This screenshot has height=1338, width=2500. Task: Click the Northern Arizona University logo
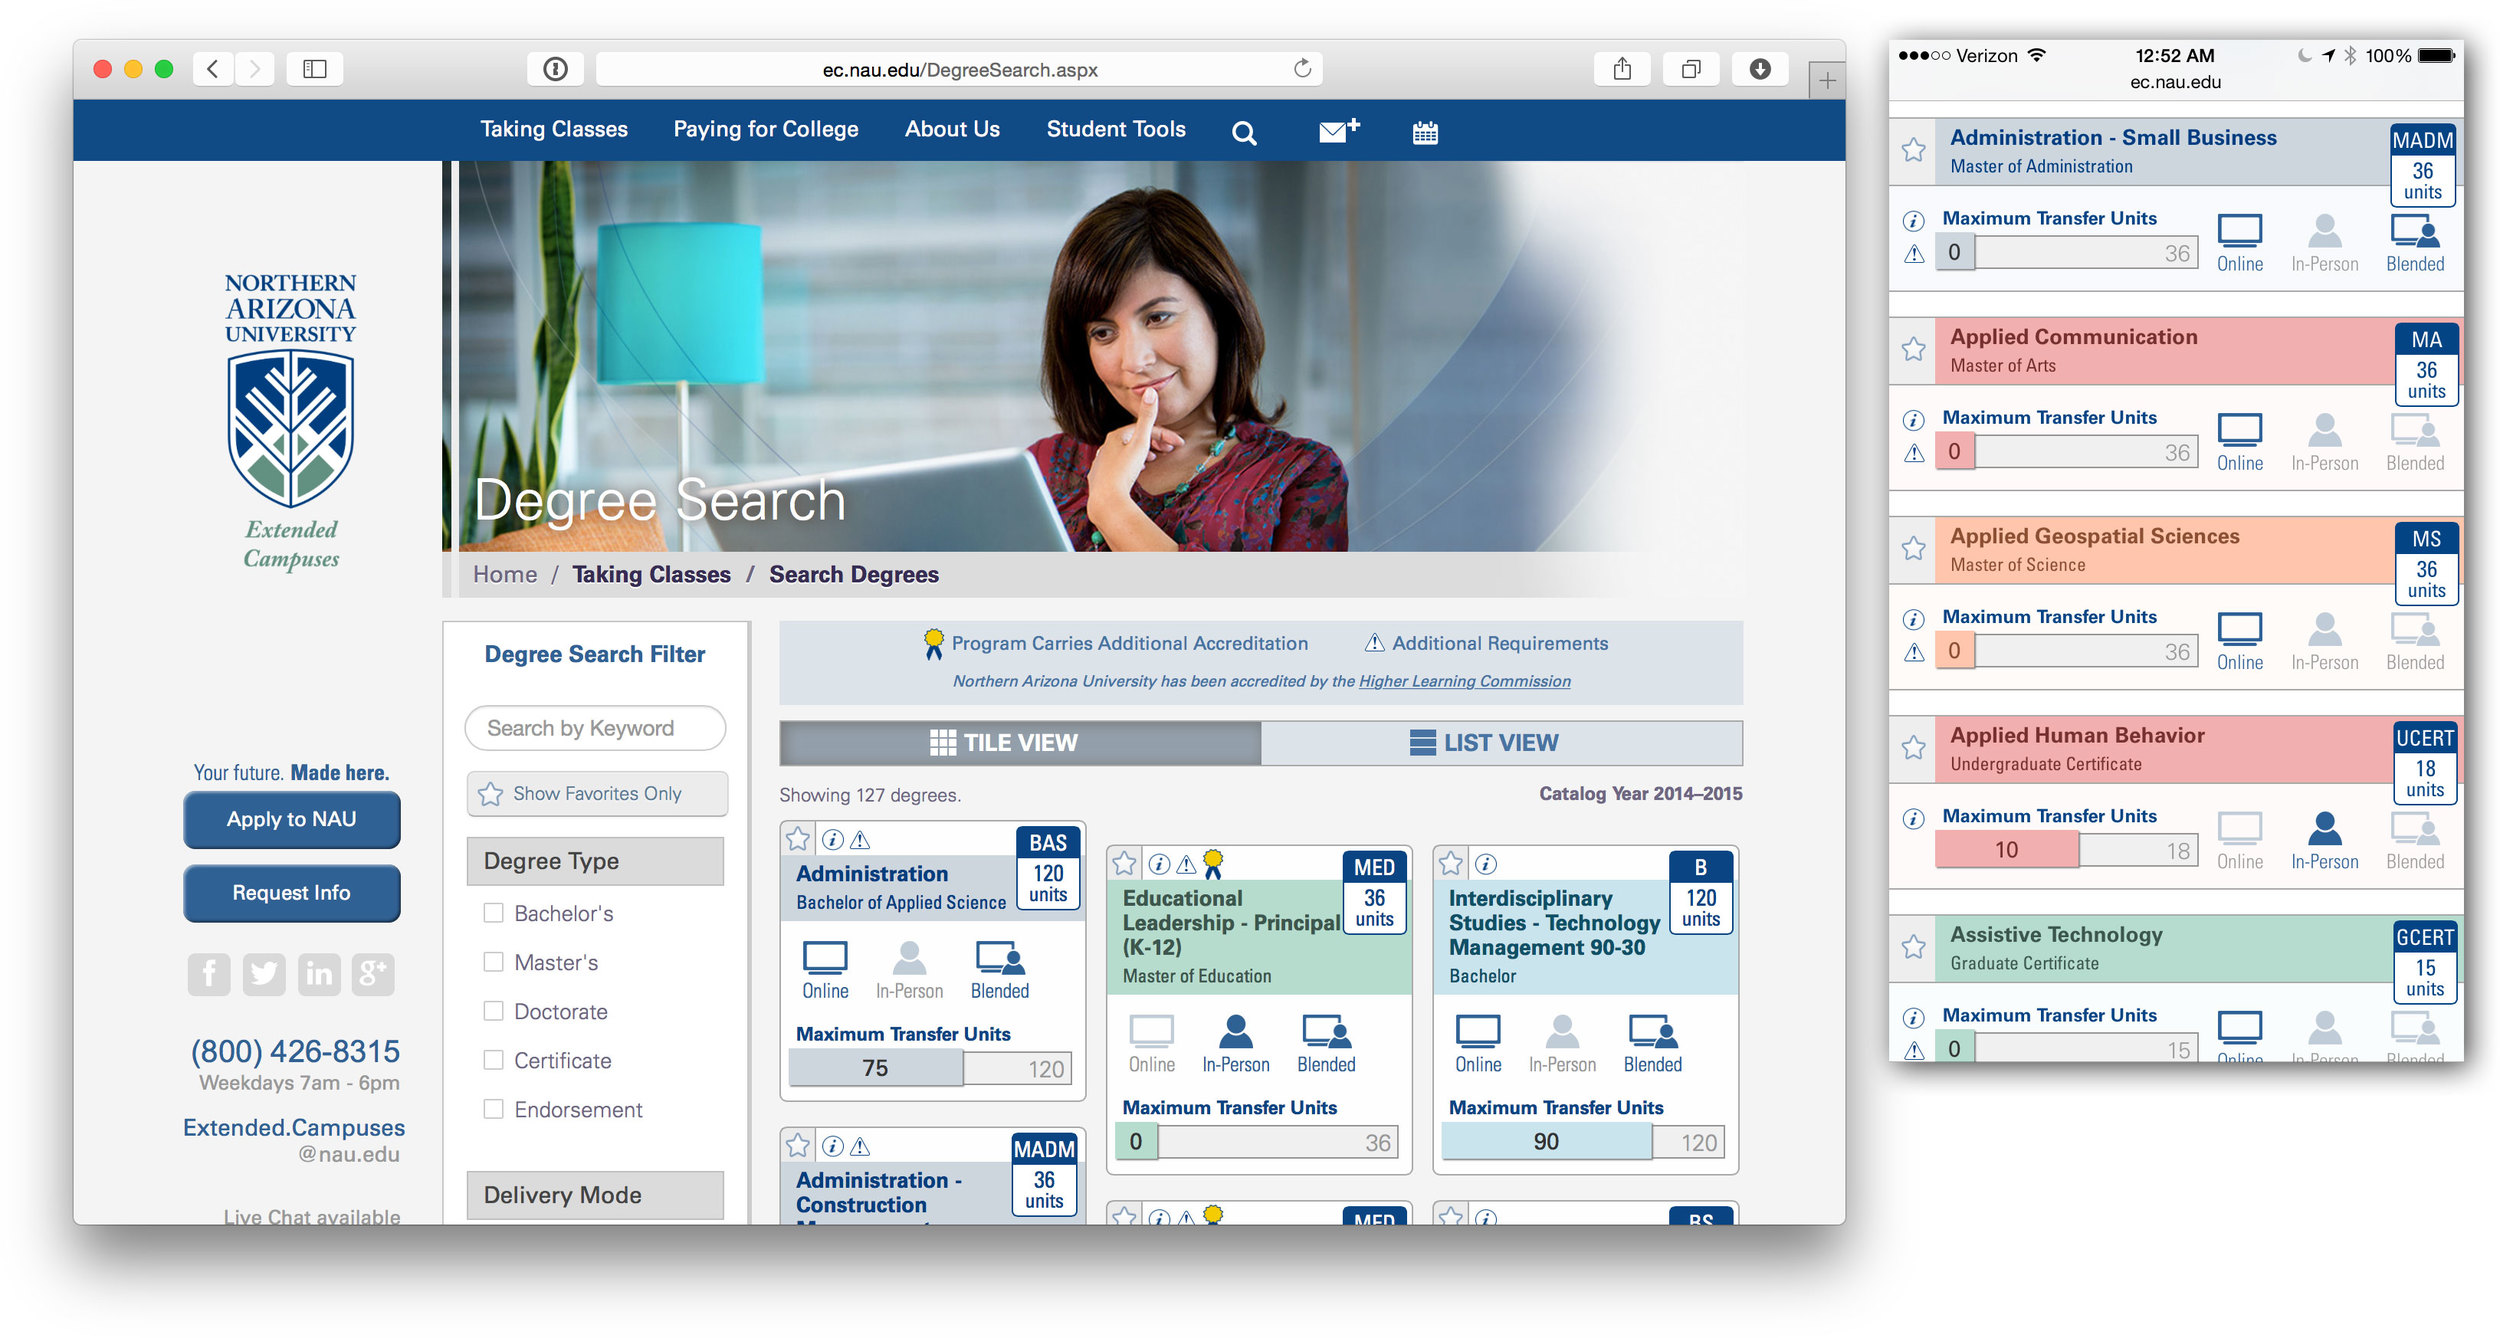(x=290, y=421)
